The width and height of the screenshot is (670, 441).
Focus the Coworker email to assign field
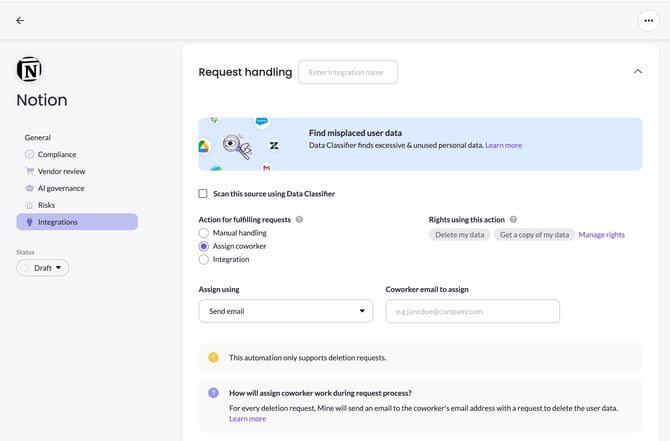click(x=473, y=312)
